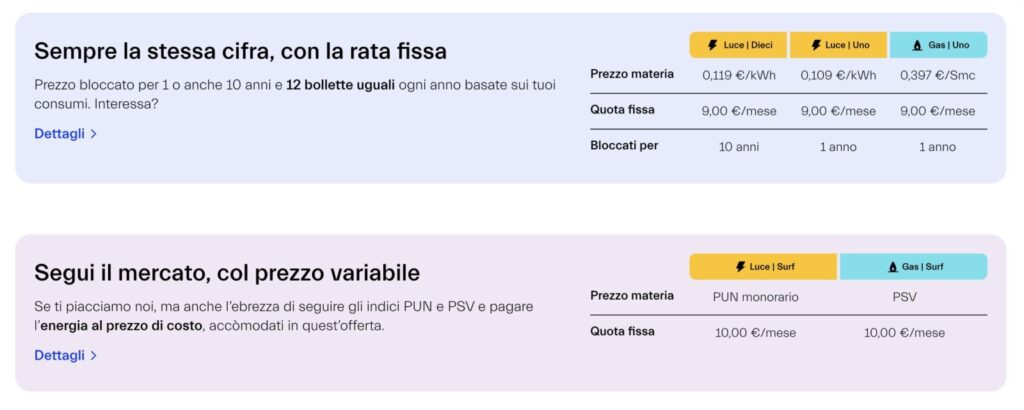Click the 0,119 €/kWh price value

(x=739, y=75)
